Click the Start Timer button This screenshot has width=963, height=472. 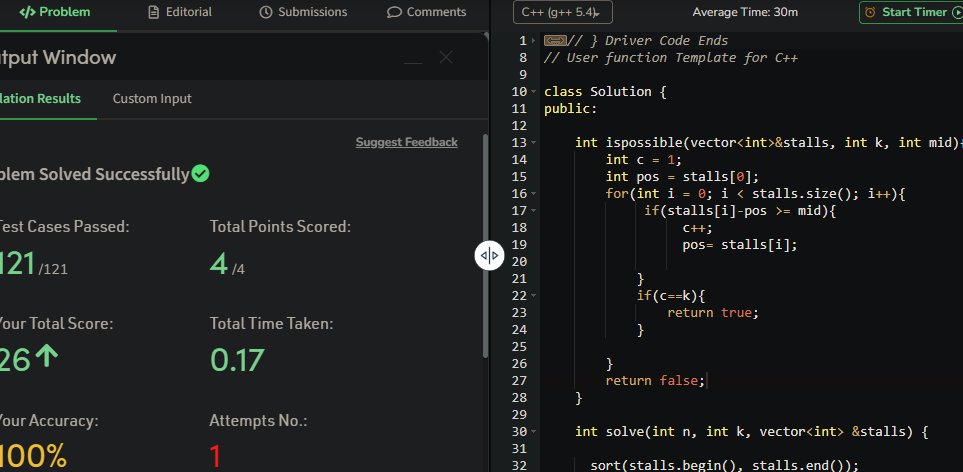click(911, 12)
